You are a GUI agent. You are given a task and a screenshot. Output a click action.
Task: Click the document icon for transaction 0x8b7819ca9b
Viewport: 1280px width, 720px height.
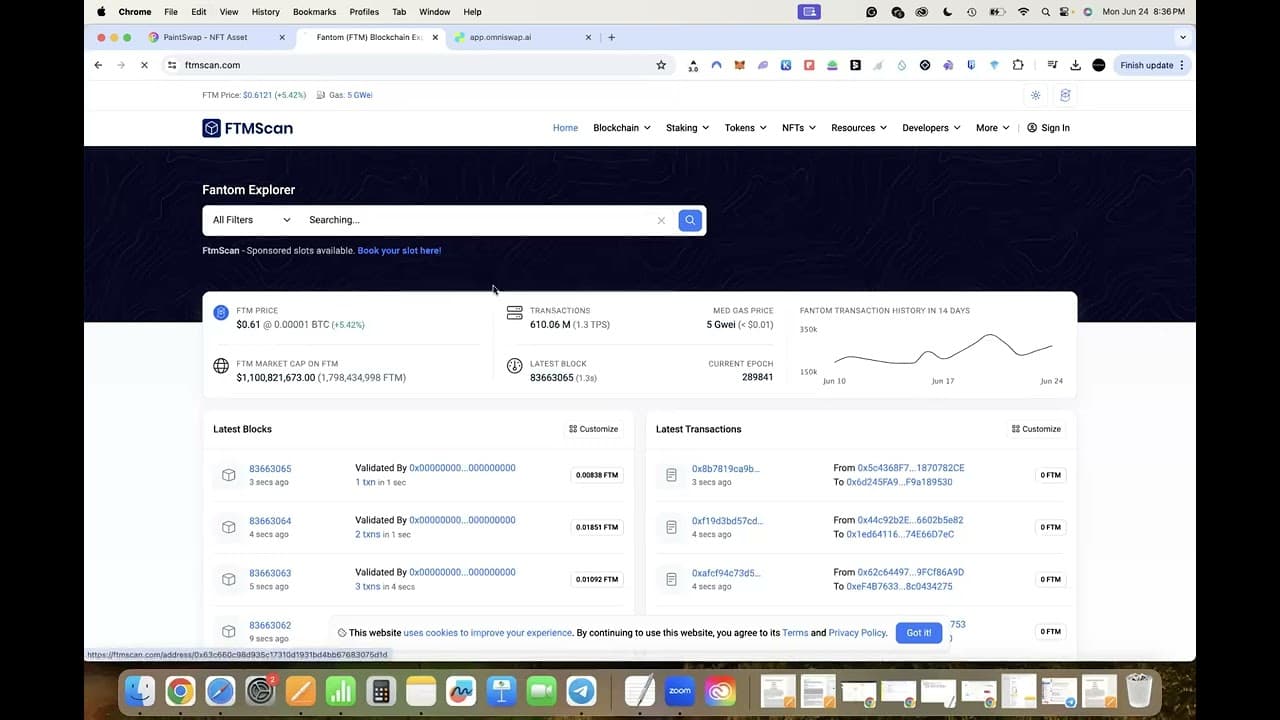tap(671, 475)
